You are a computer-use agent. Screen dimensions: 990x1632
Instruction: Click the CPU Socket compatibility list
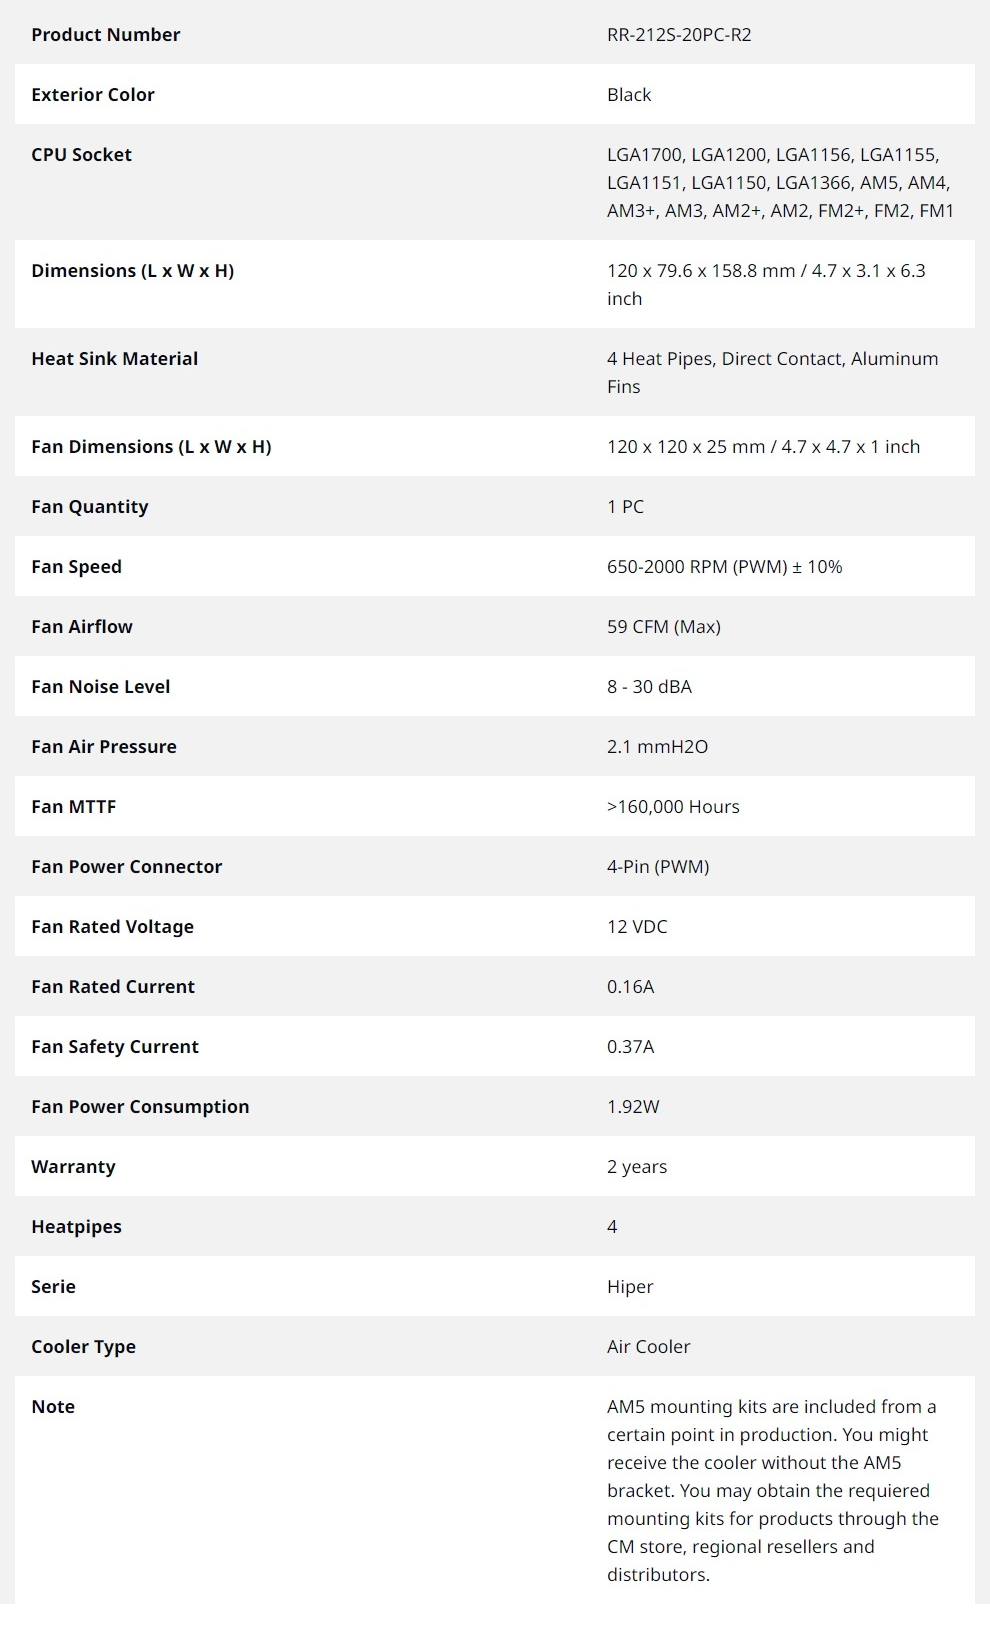click(780, 183)
